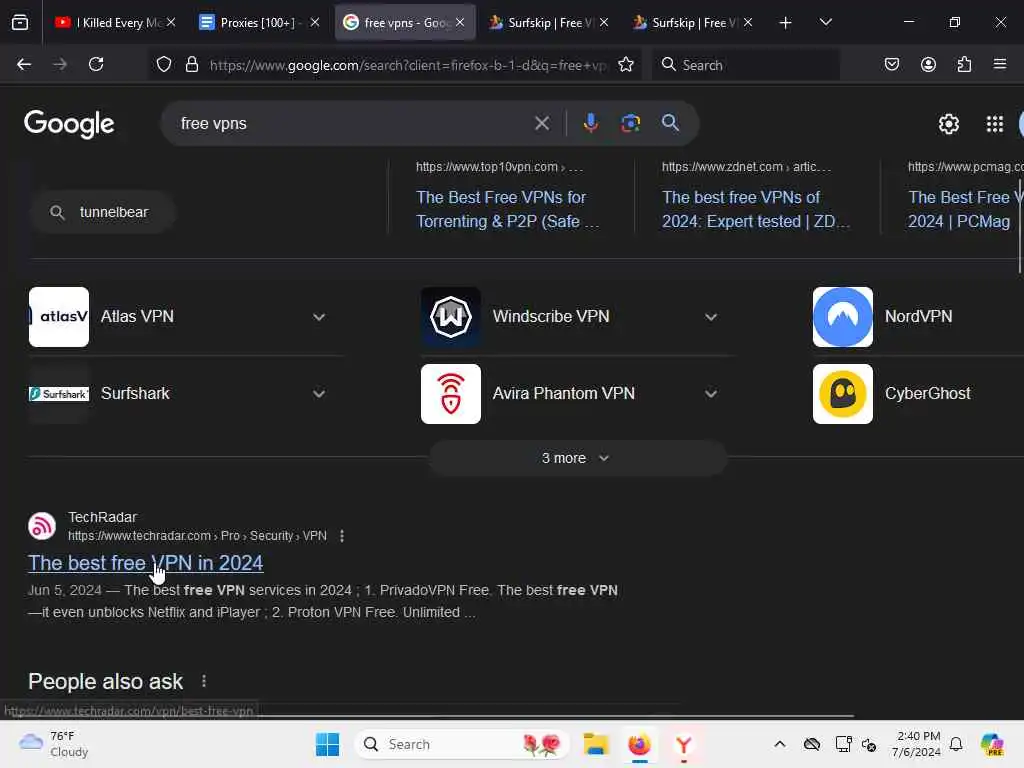Screen dimensions: 1024x768
Task: Select CyberGhost entry
Action: (918, 394)
